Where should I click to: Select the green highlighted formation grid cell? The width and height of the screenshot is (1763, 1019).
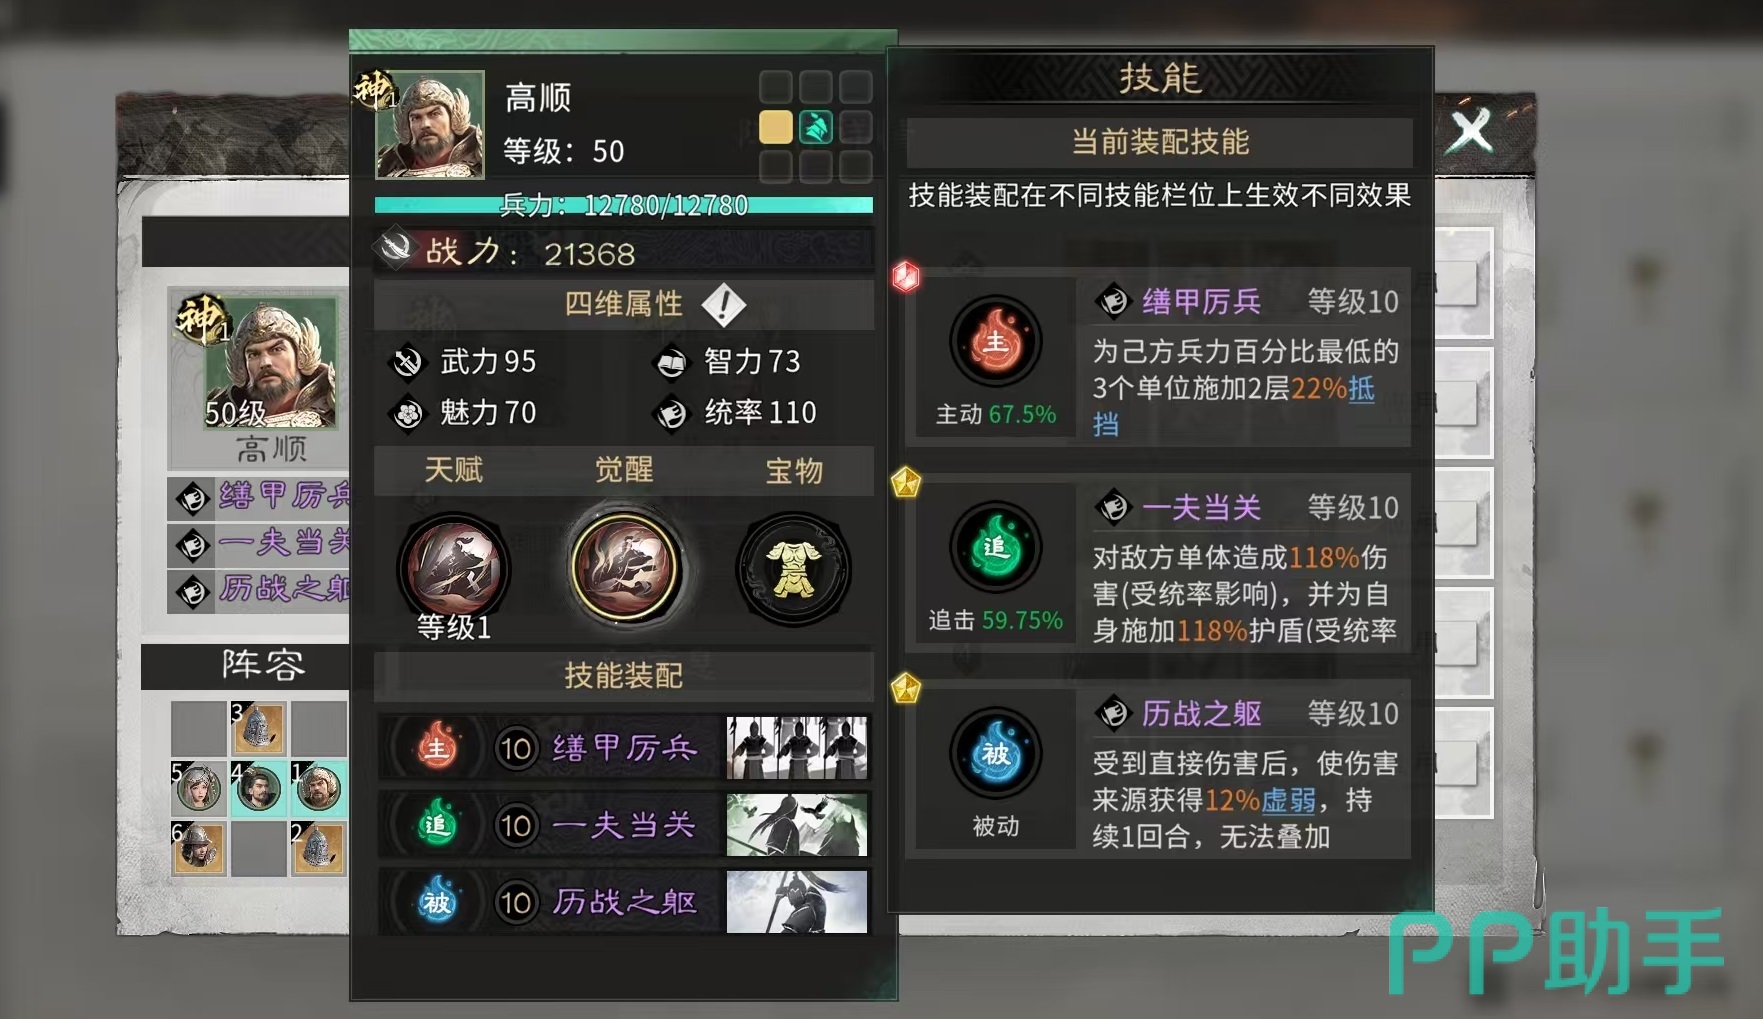(x=816, y=127)
